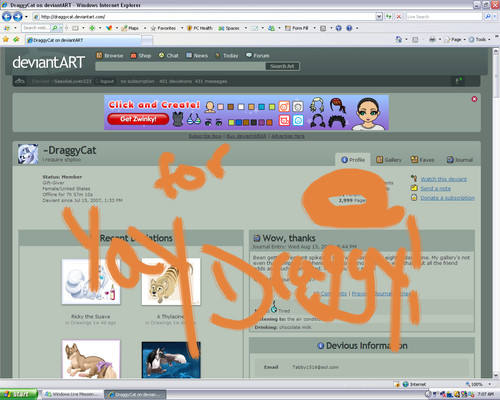
Task: Click the Favorites button in the MSN toolbar
Action: click(x=163, y=28)
